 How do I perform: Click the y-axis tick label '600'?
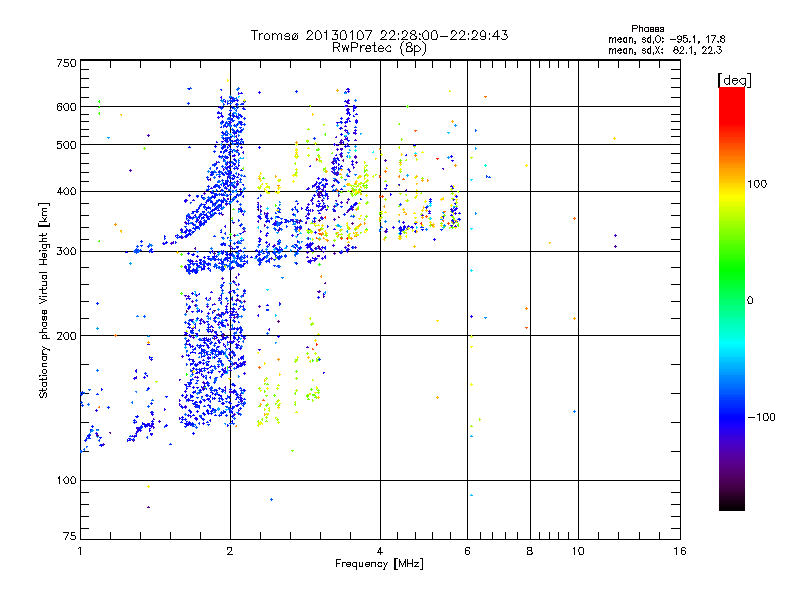tap(66, 107)
